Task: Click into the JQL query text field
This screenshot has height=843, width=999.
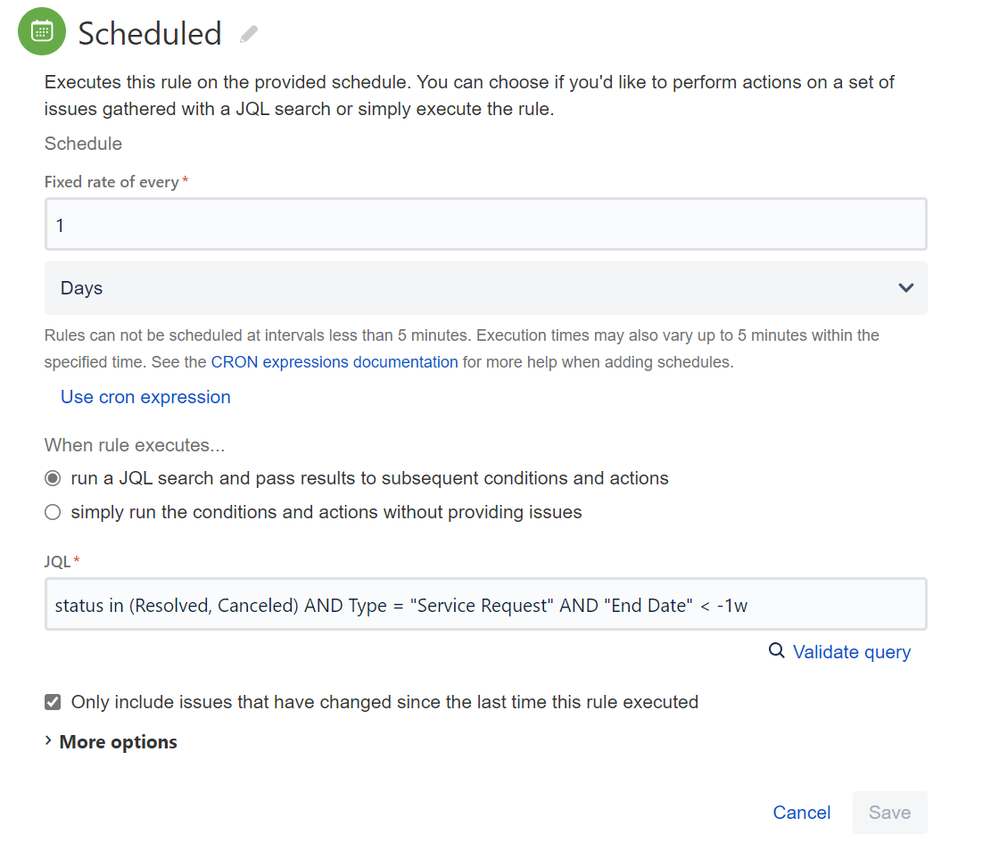Action: pyautogui.click(x=485, y=605)
